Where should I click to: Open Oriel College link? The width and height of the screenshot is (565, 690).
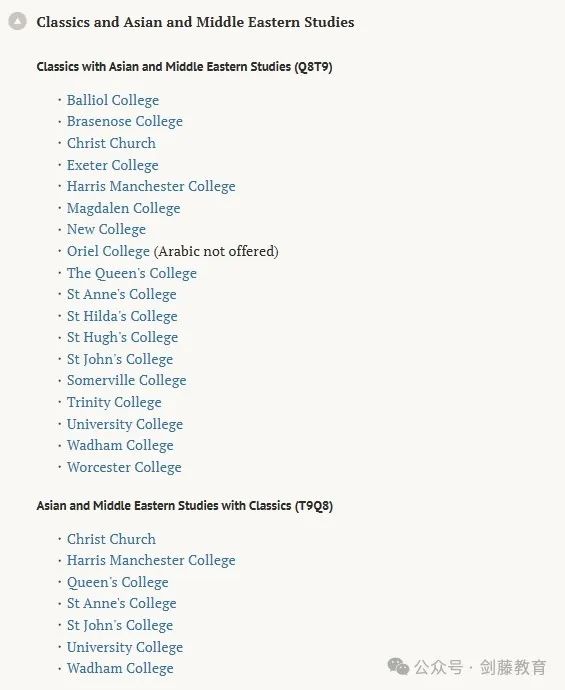click(108, 251)
